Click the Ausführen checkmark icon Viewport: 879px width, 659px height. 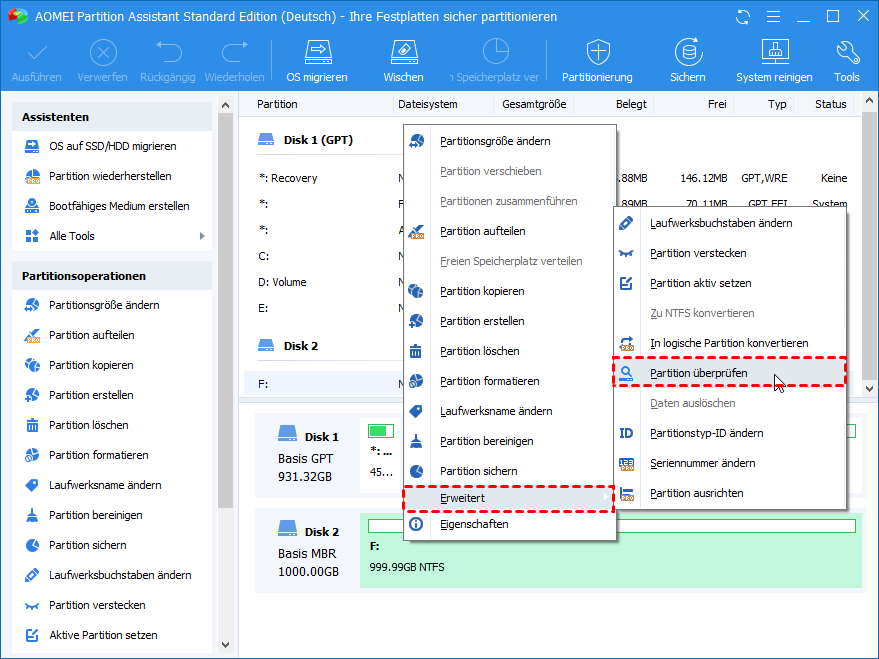37,53
